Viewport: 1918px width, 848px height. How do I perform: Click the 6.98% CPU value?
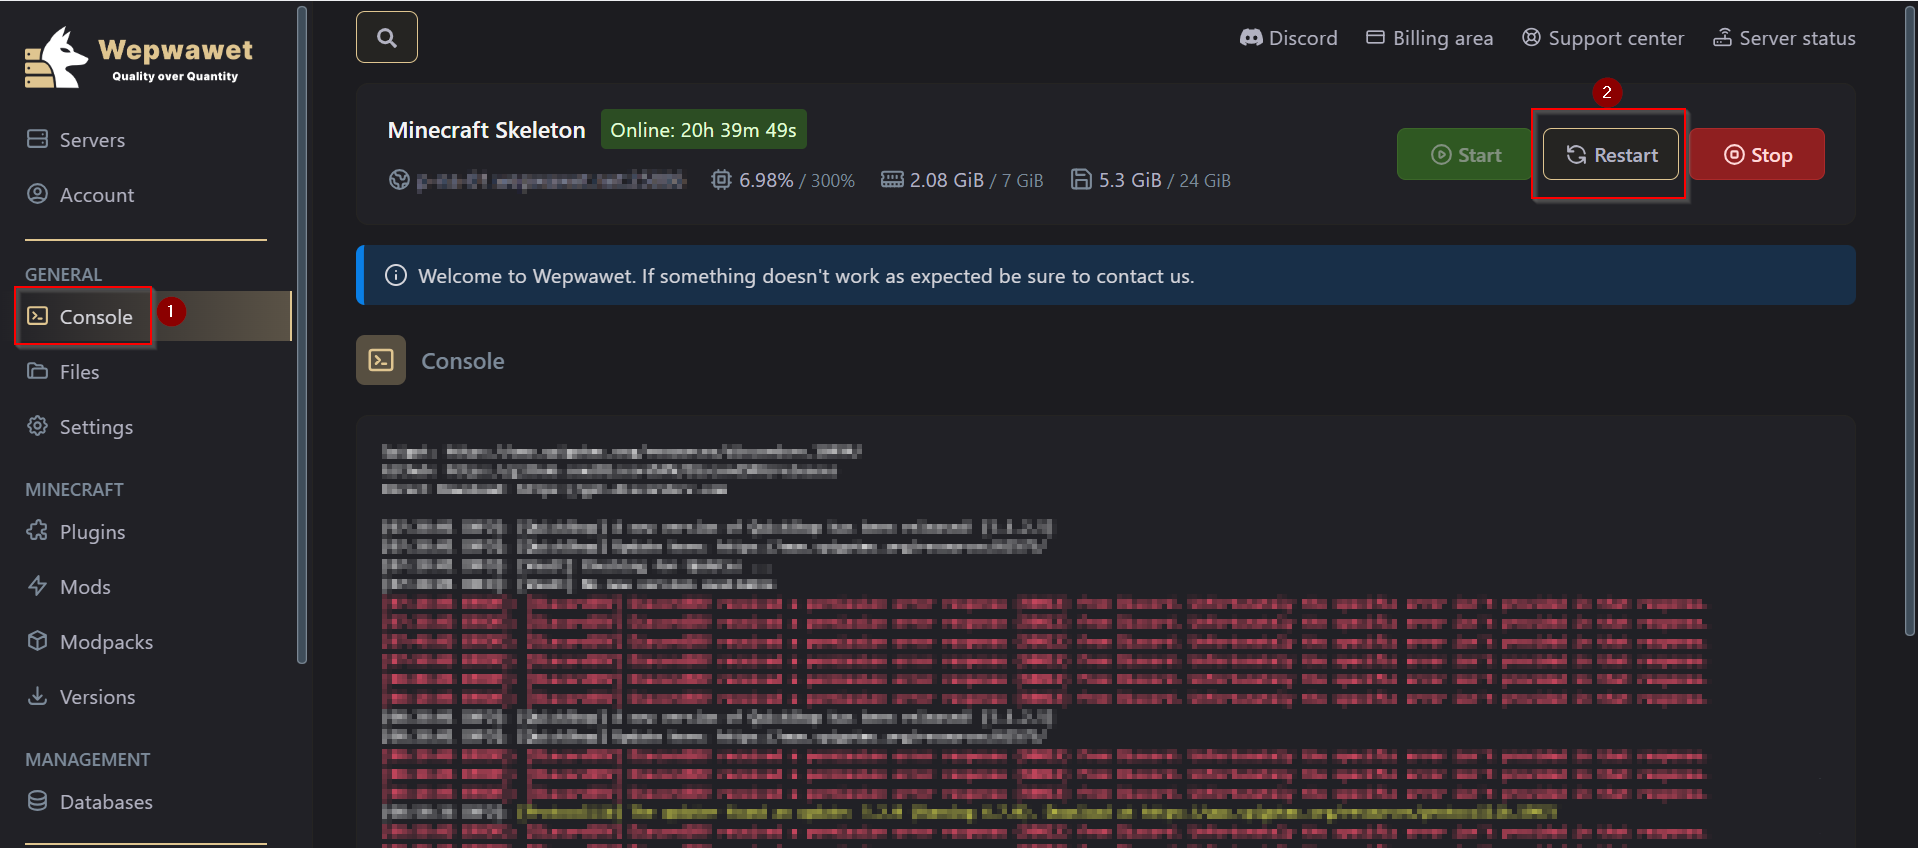point(766,180)
